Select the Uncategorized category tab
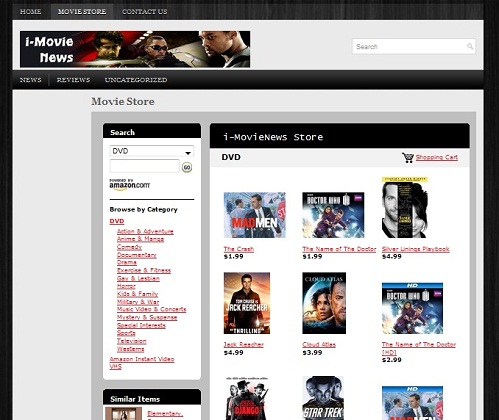 136,80
